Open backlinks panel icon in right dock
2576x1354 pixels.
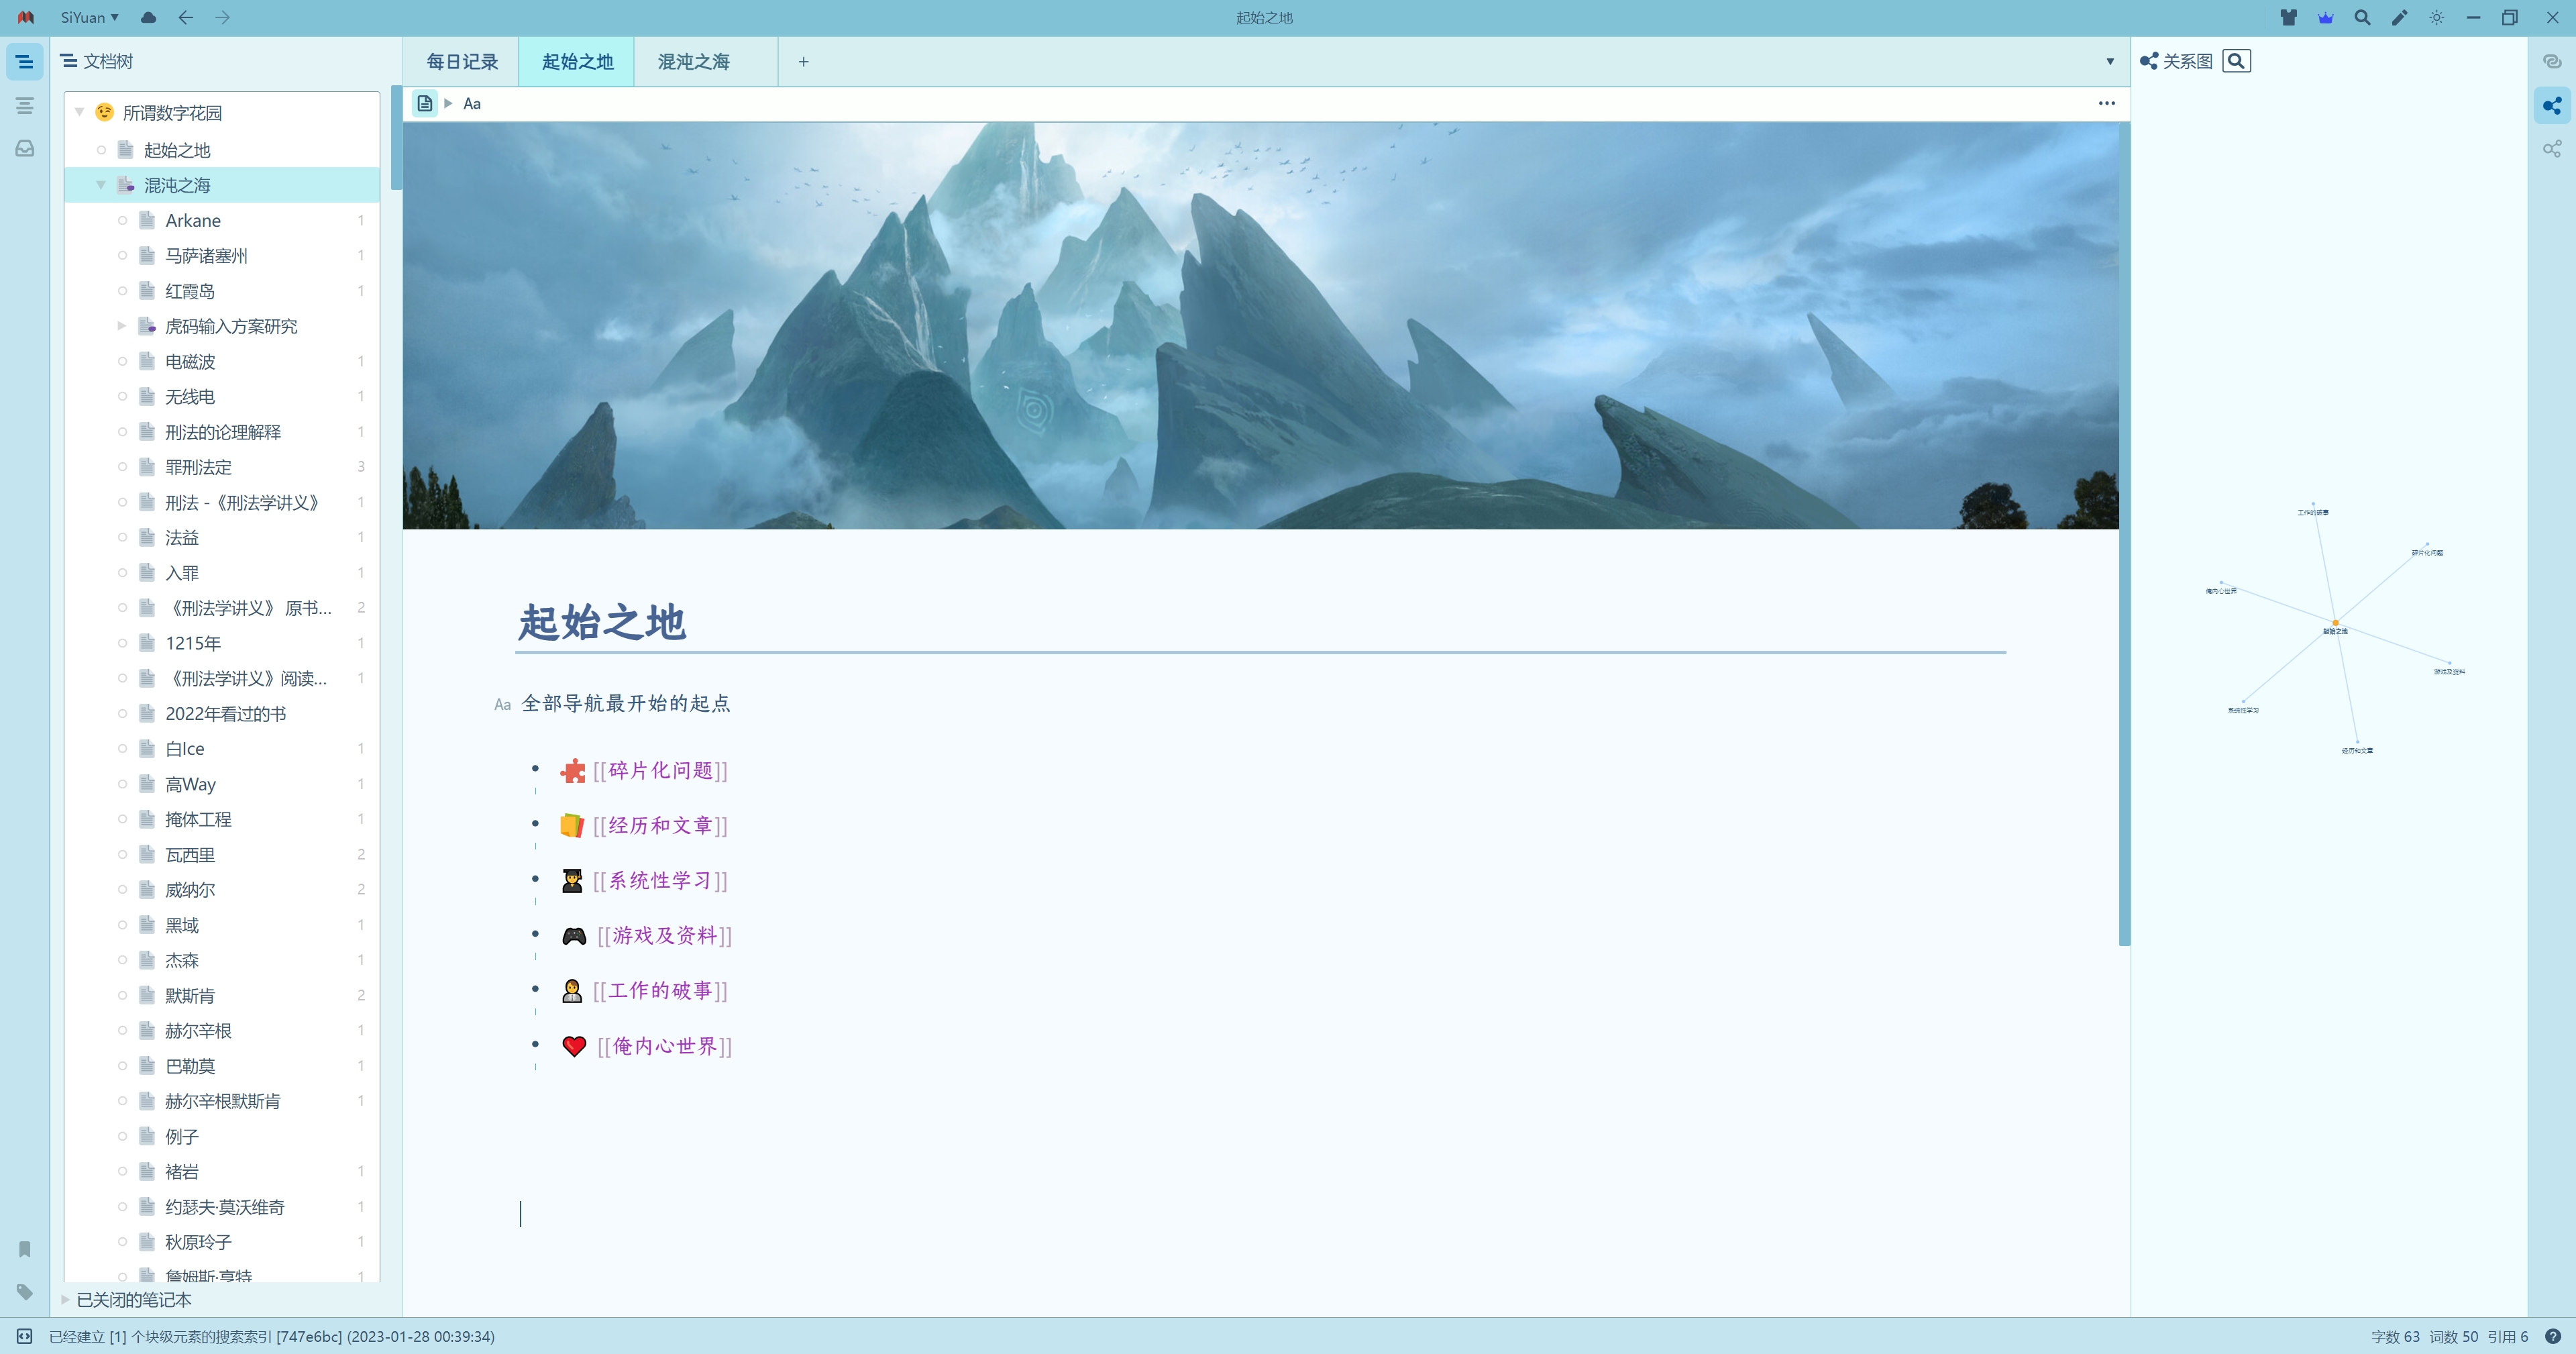click(x=2552, y=61)
